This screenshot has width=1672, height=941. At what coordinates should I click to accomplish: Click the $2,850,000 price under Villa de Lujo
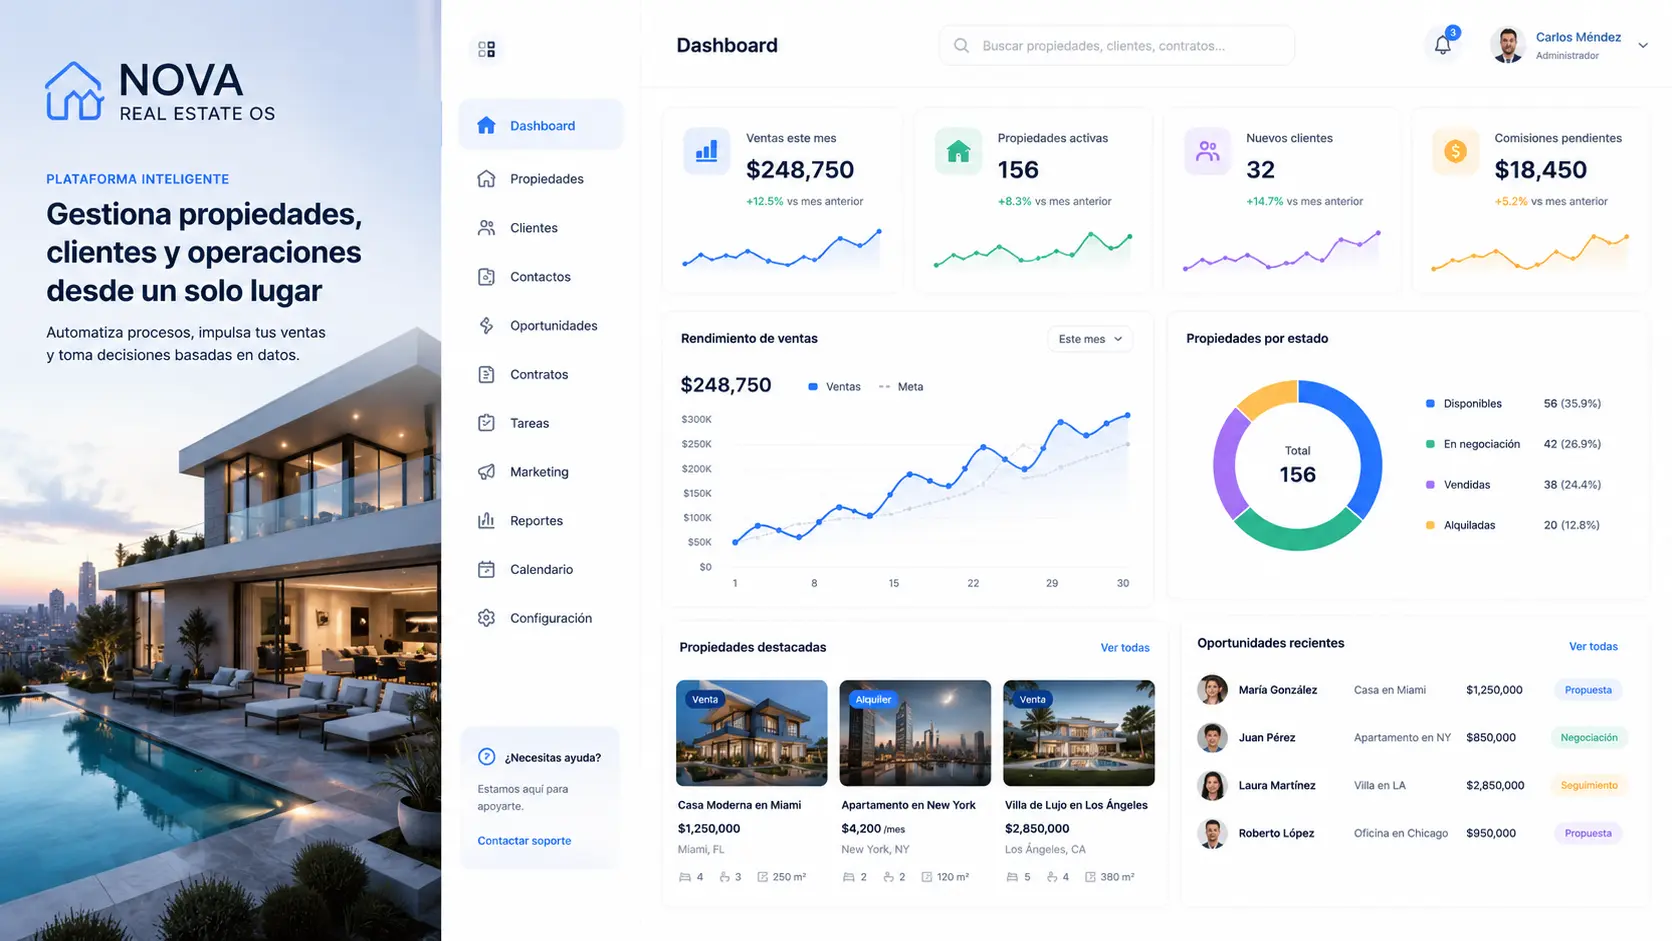pos(1037,828)
